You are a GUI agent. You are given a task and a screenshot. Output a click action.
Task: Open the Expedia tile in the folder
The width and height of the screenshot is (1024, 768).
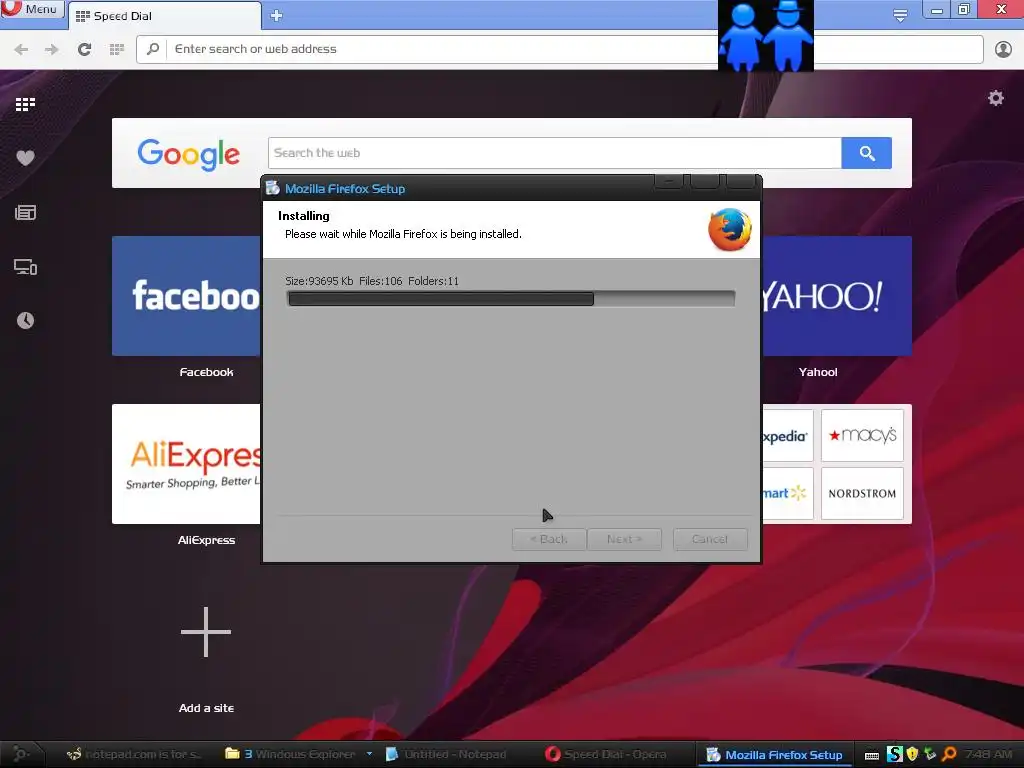(x=788, y=436)
